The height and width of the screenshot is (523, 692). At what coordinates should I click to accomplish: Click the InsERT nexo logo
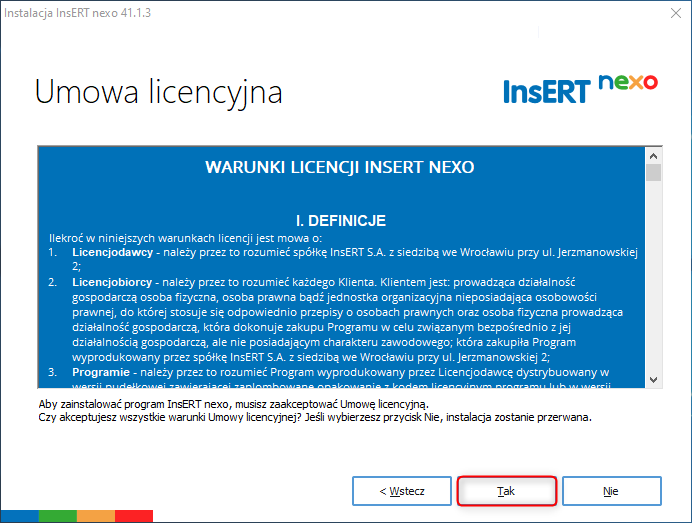pyautogui.click(x=580, y=89)
